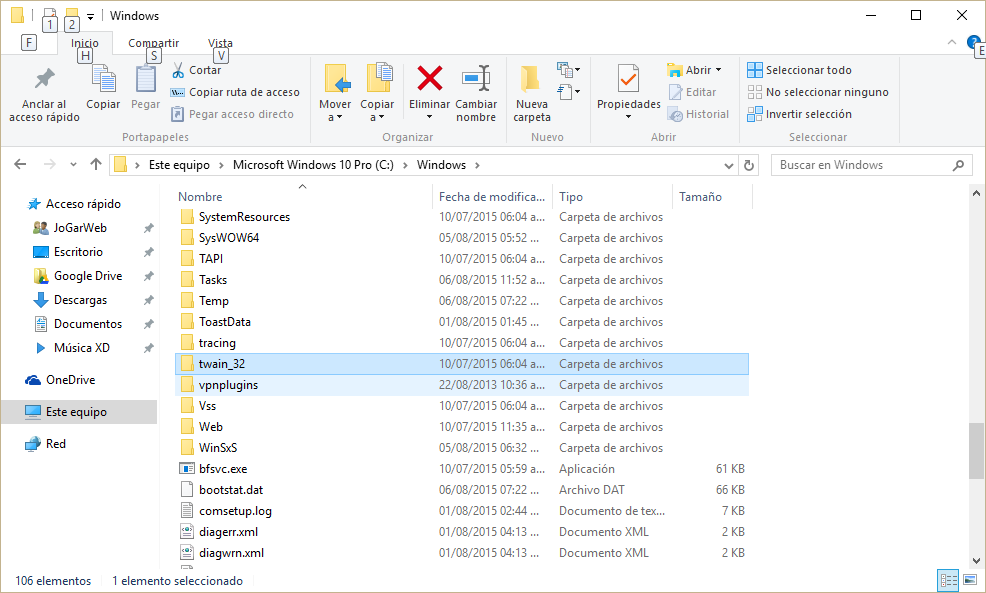
Task: Open Historial for the selected item
Action: 698,114
